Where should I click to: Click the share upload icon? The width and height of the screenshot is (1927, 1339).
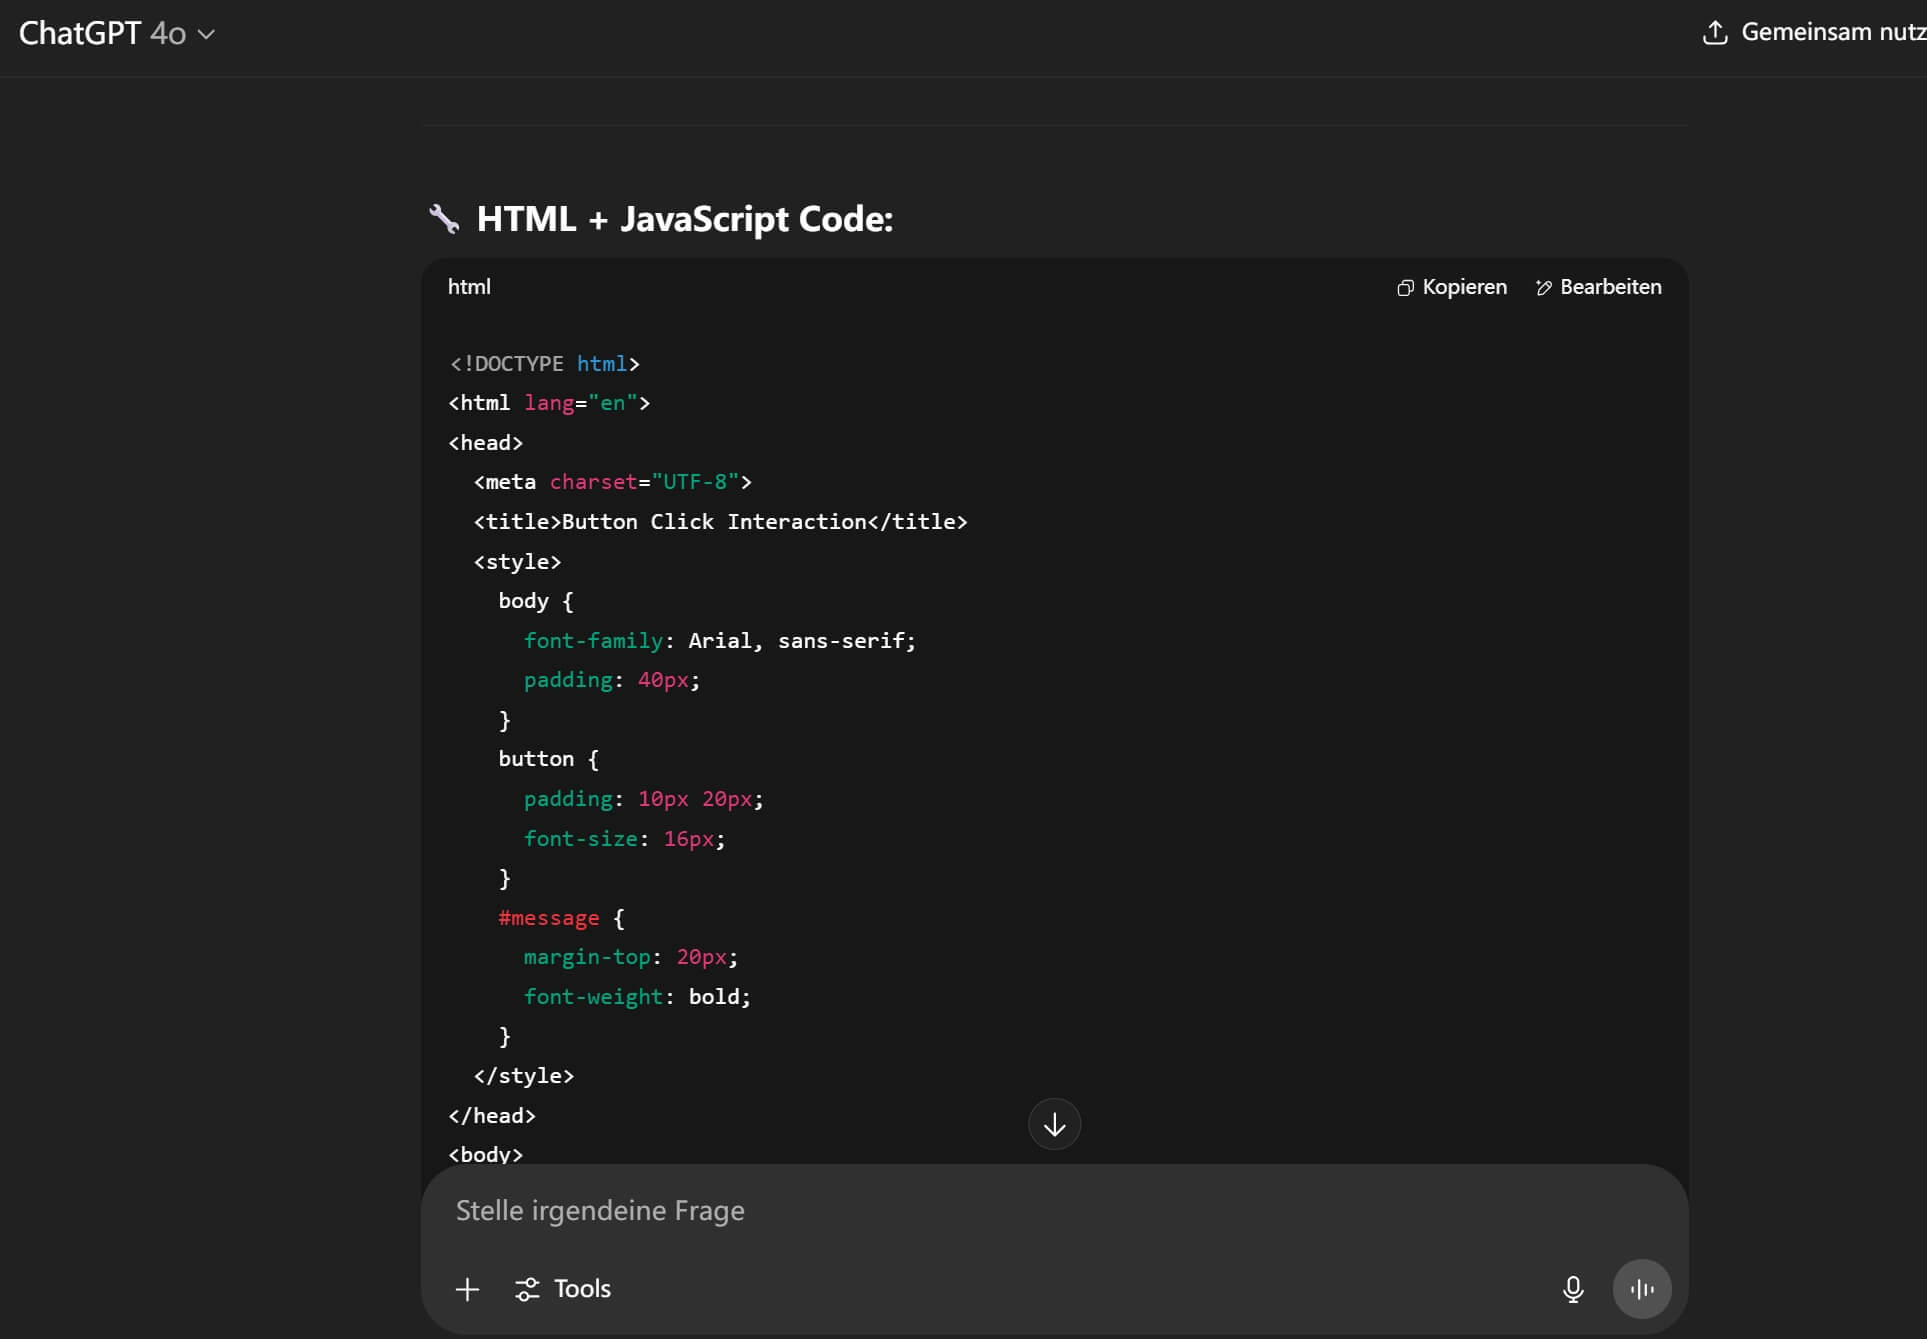coord(1715,32)
